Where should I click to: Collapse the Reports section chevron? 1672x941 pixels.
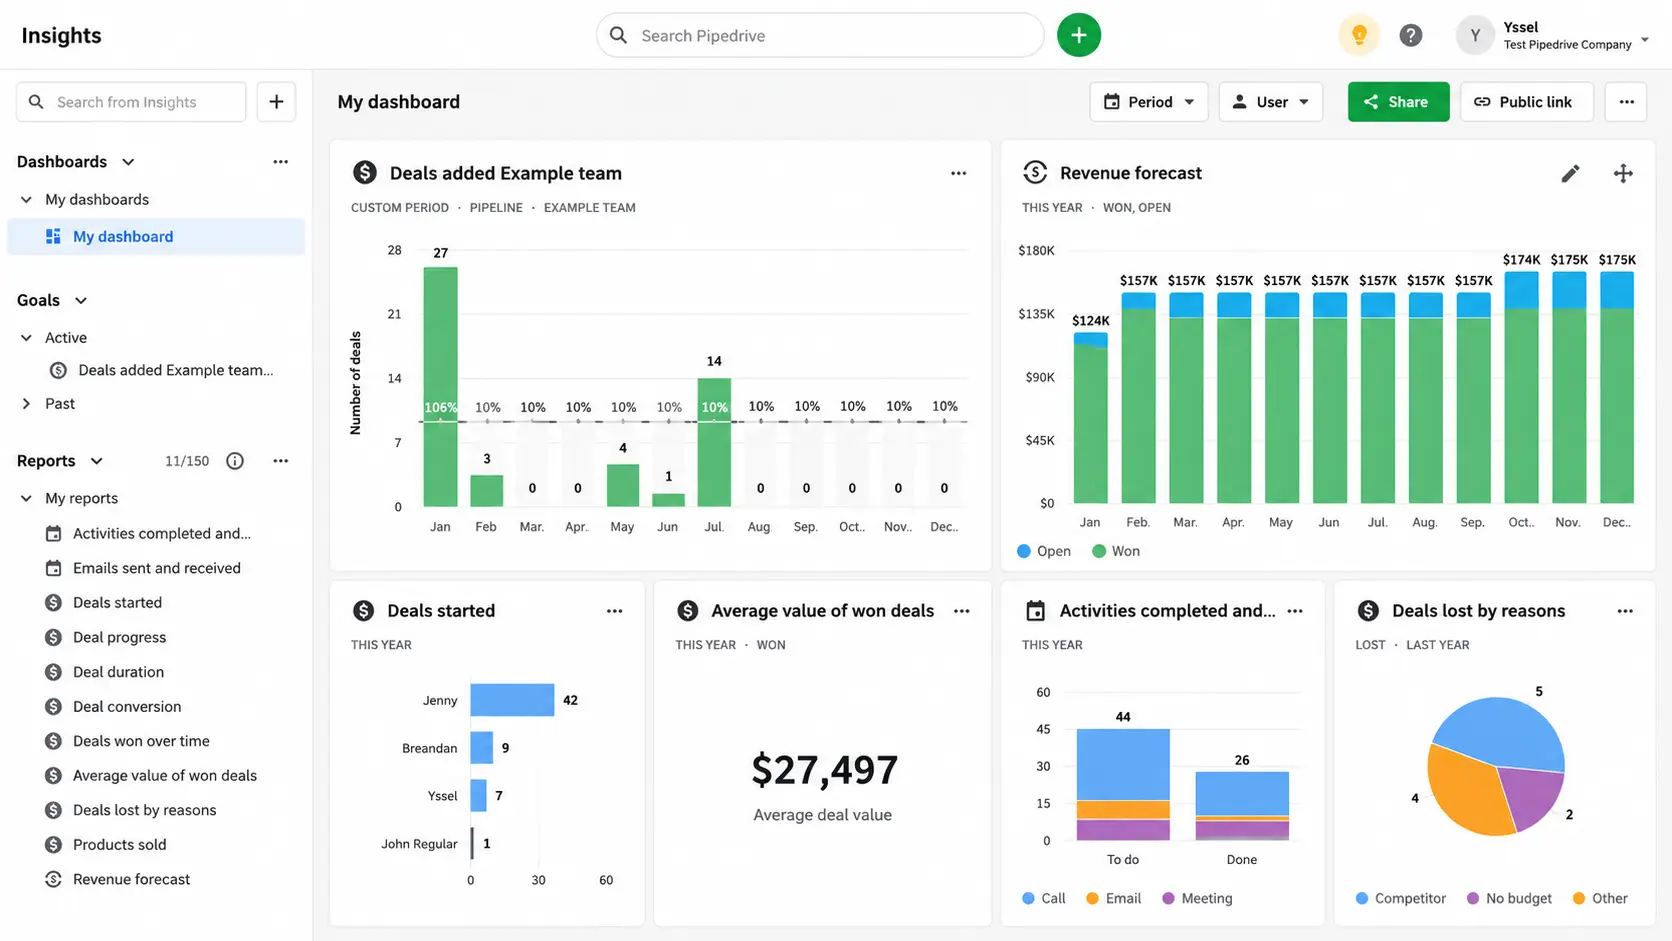[x=96, y=461]
